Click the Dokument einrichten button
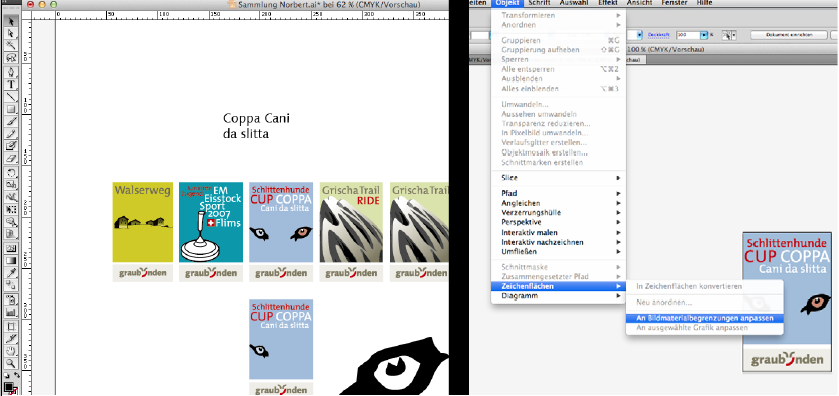The image size is (839, 396). click(x=789, y=35)
